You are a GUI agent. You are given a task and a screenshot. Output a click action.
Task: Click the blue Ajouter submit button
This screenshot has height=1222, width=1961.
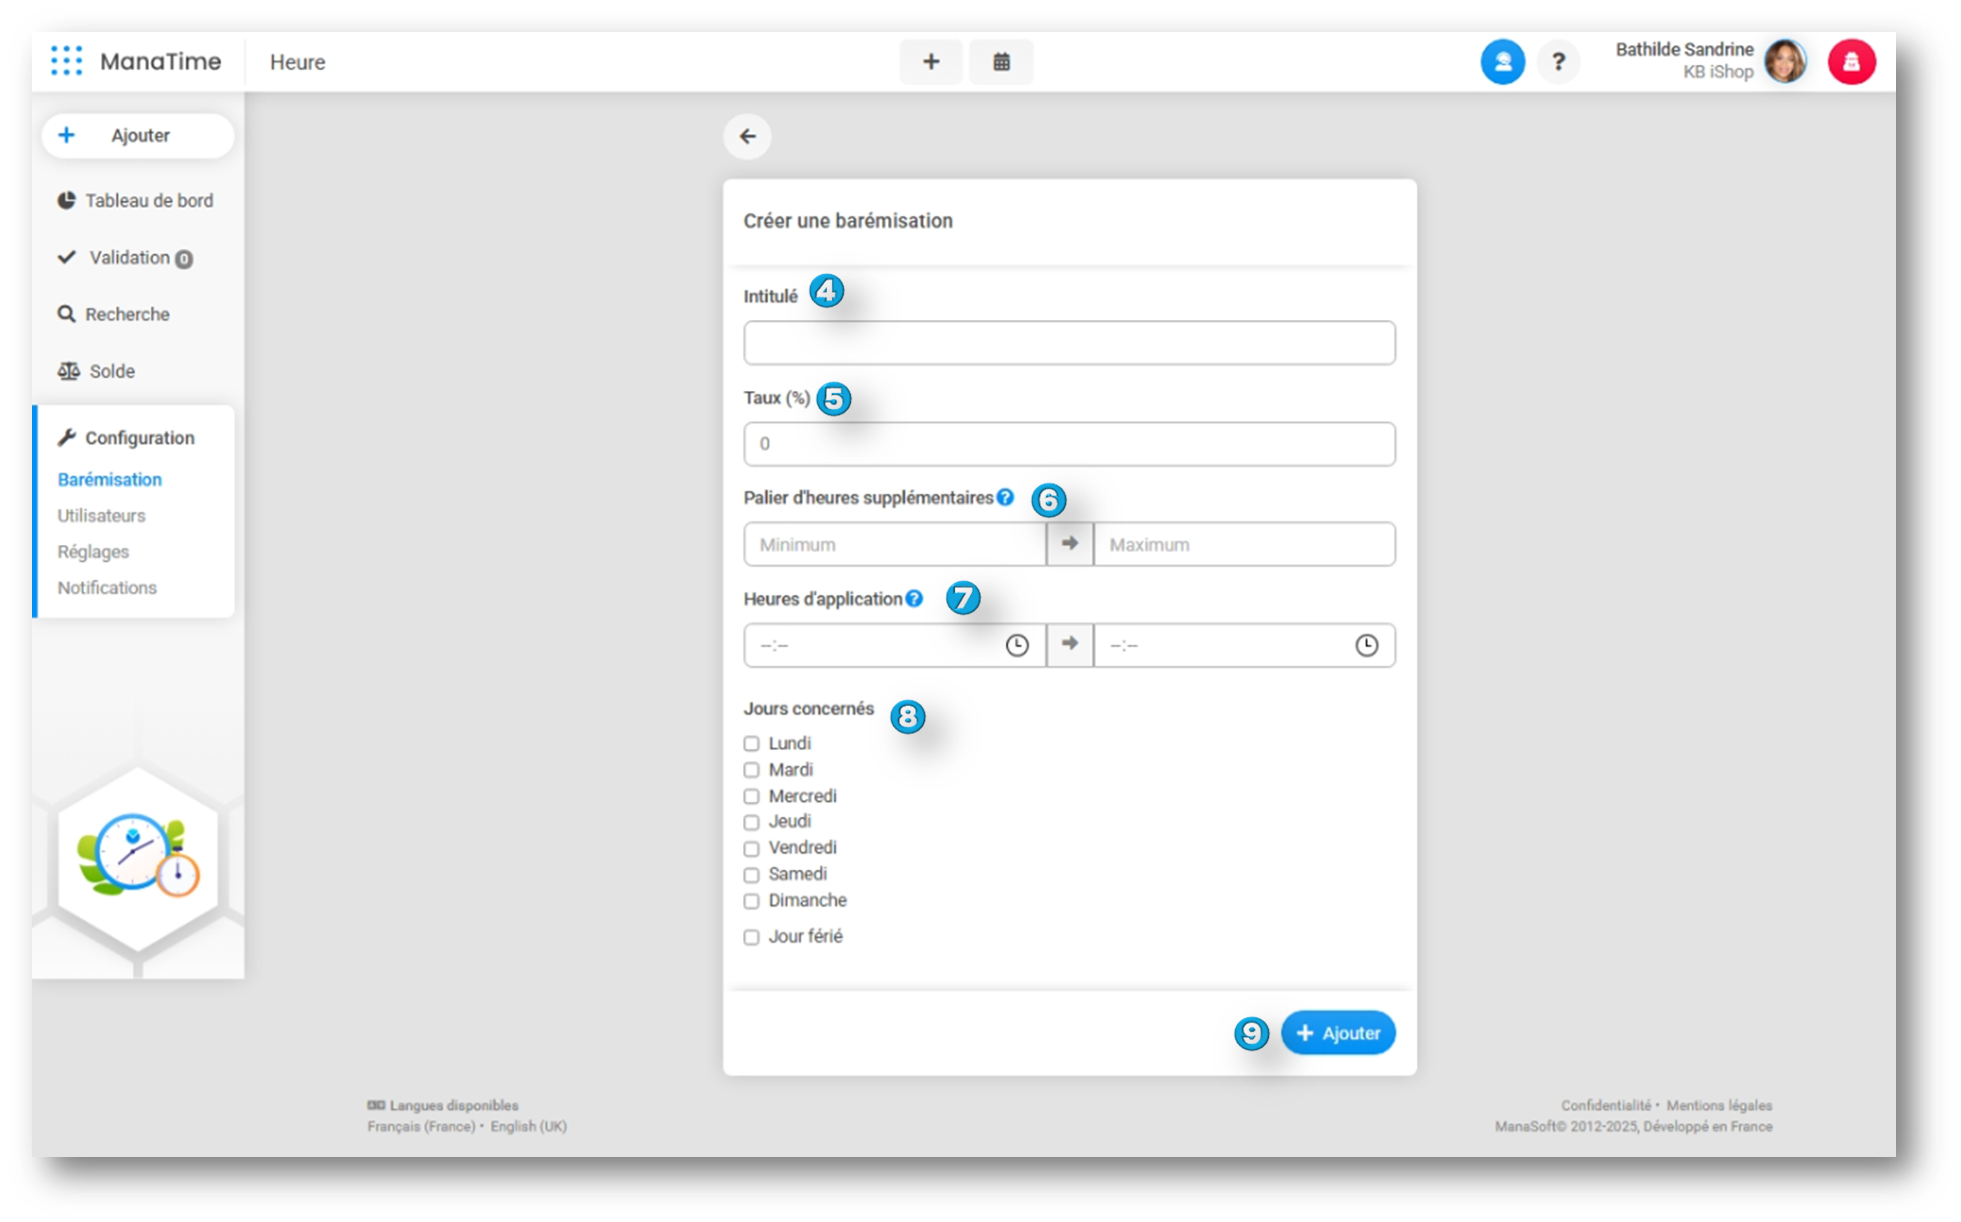pos(1337,1033)
